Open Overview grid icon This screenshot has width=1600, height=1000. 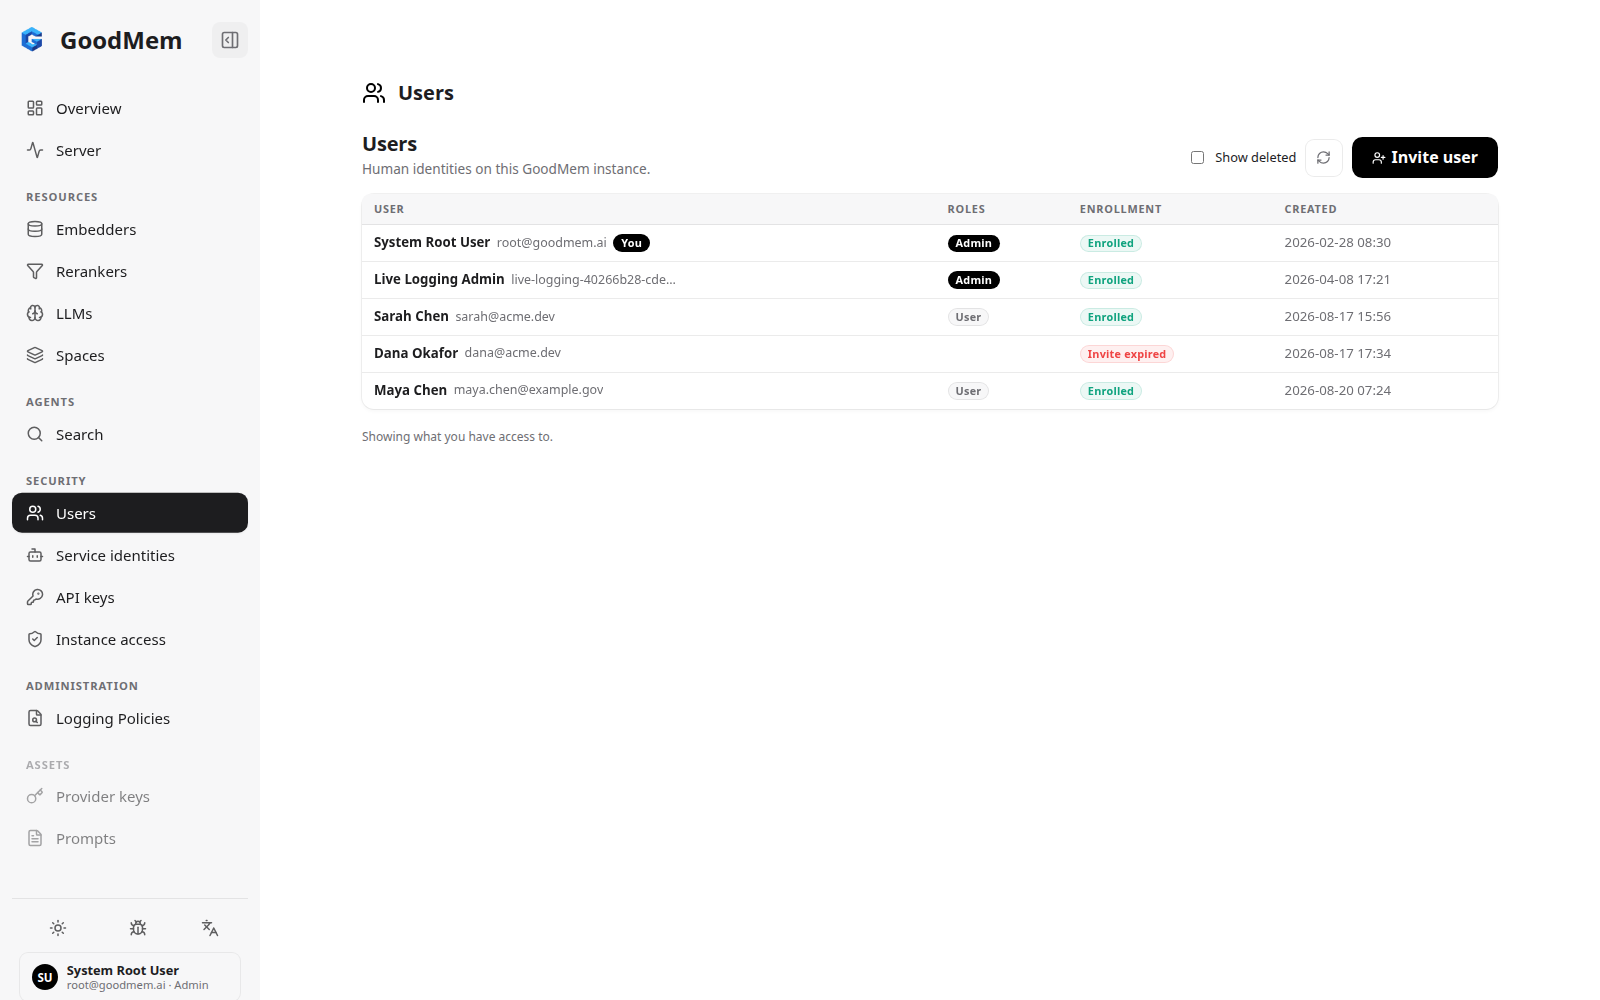click(x=35, y=108)
